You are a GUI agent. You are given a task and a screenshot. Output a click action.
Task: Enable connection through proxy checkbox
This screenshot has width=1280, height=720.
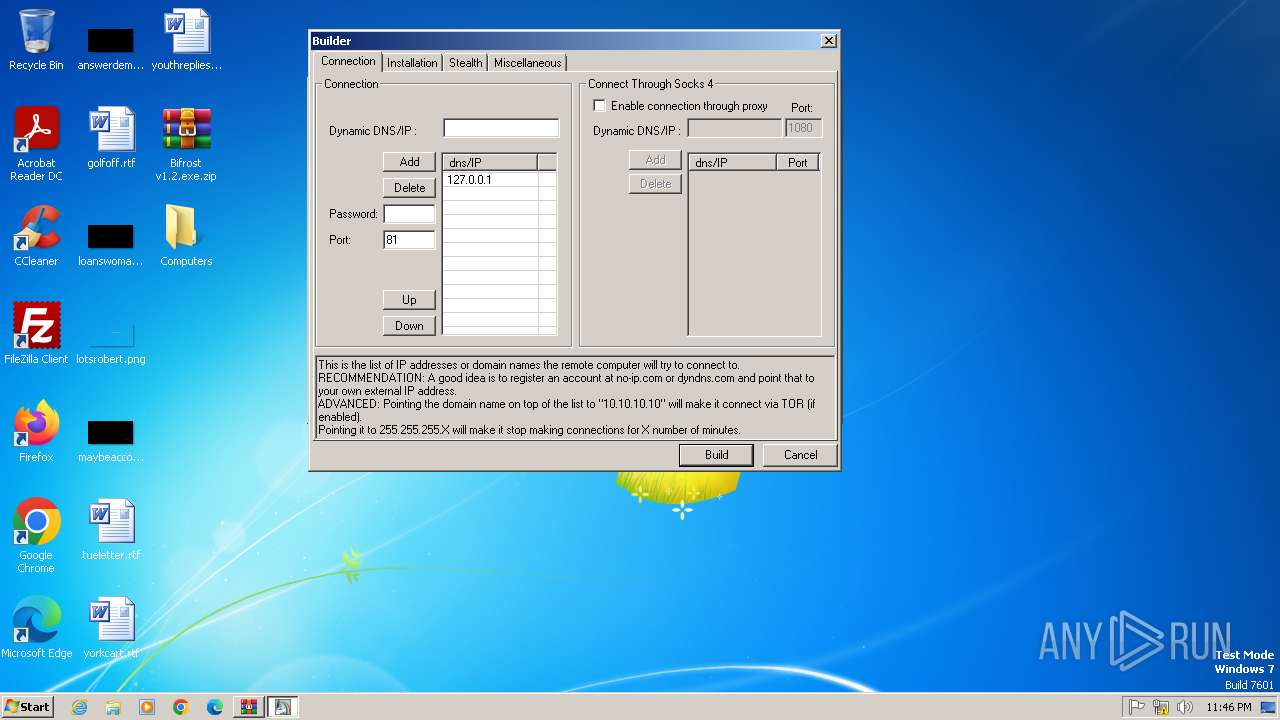click(x=600, y=106)
